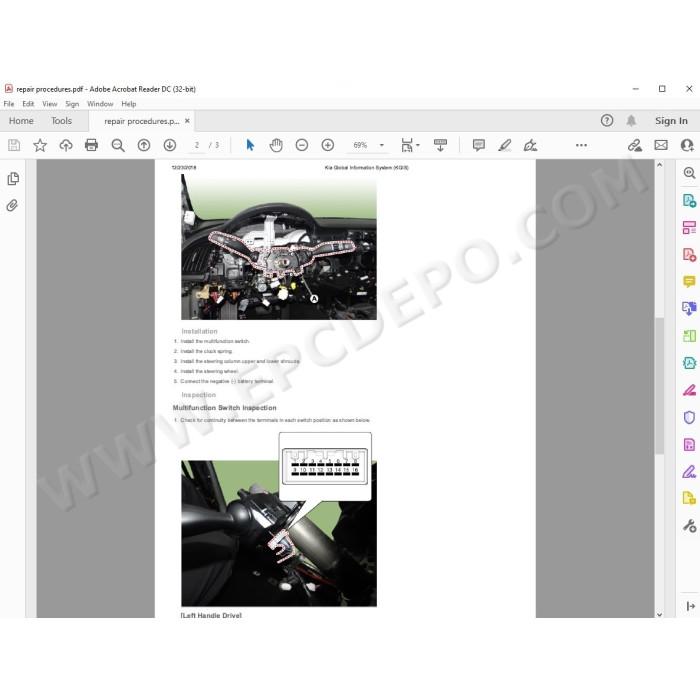Click scrollbar up arrow

[659, 165]
